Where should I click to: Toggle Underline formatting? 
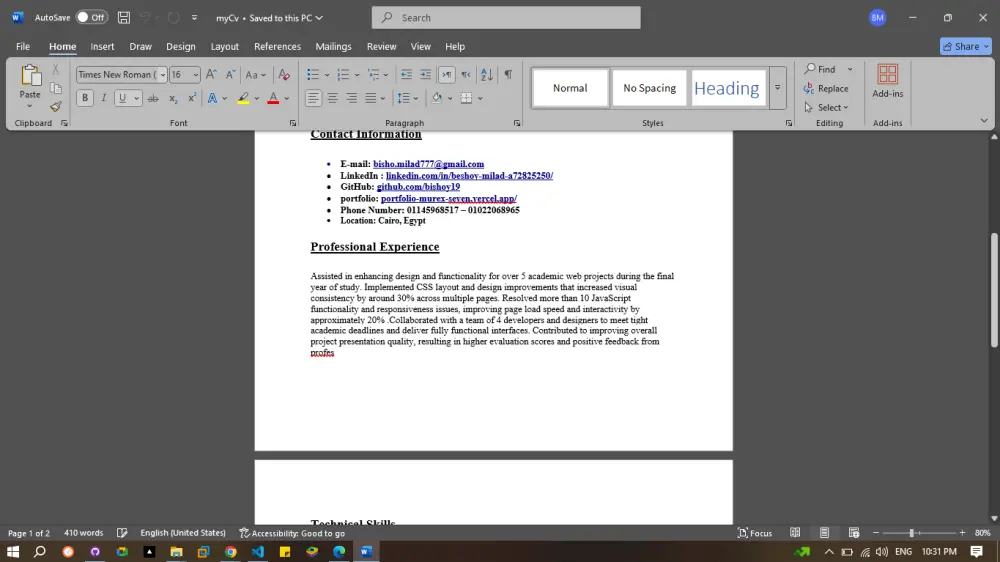[x=122, y=98]
